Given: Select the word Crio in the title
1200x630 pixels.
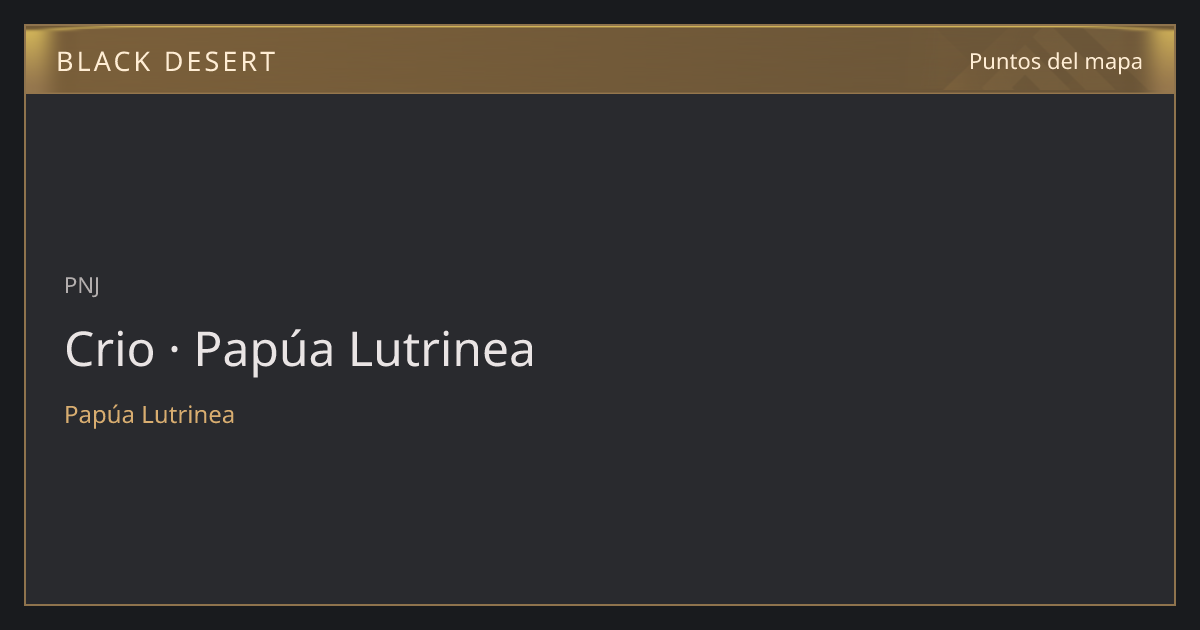Looking at the screenshot, I should (x=110, y=349).
